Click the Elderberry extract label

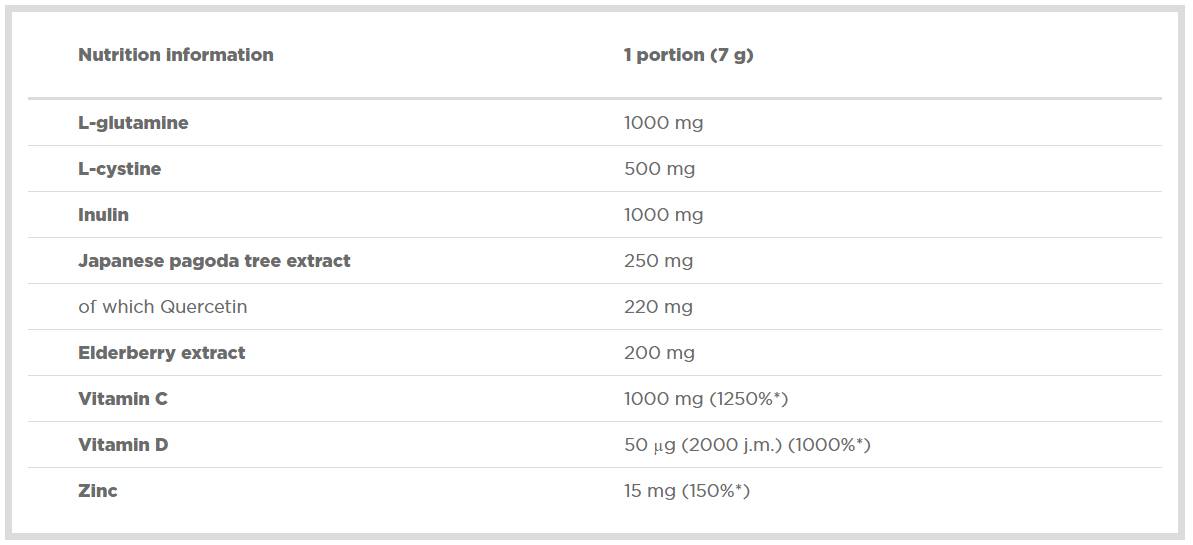(x=161, y=353)
